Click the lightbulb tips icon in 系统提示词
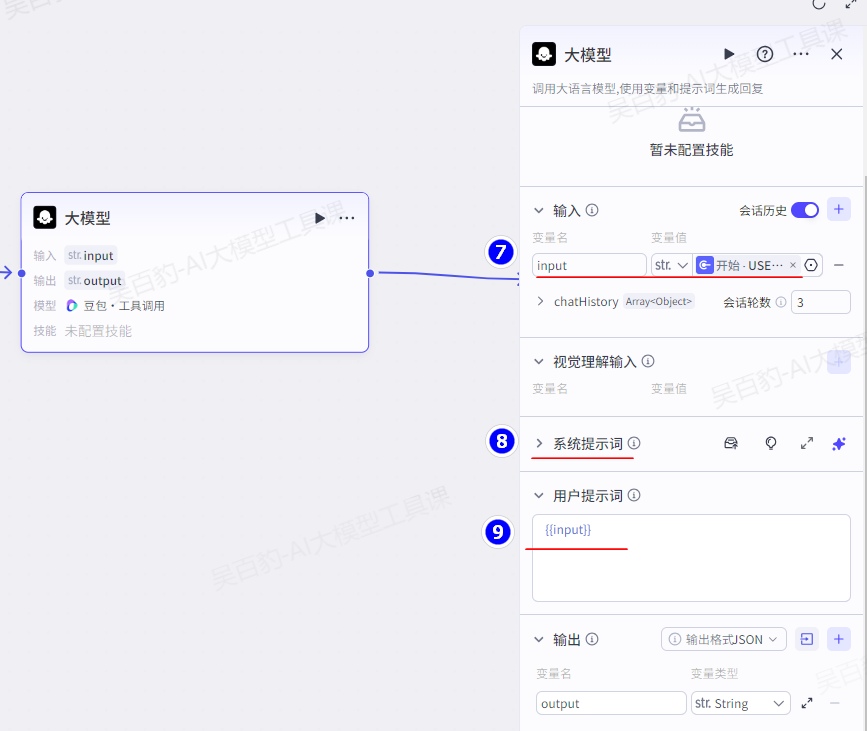The width and height of the screenshot is (867, 731). (770, 443)
